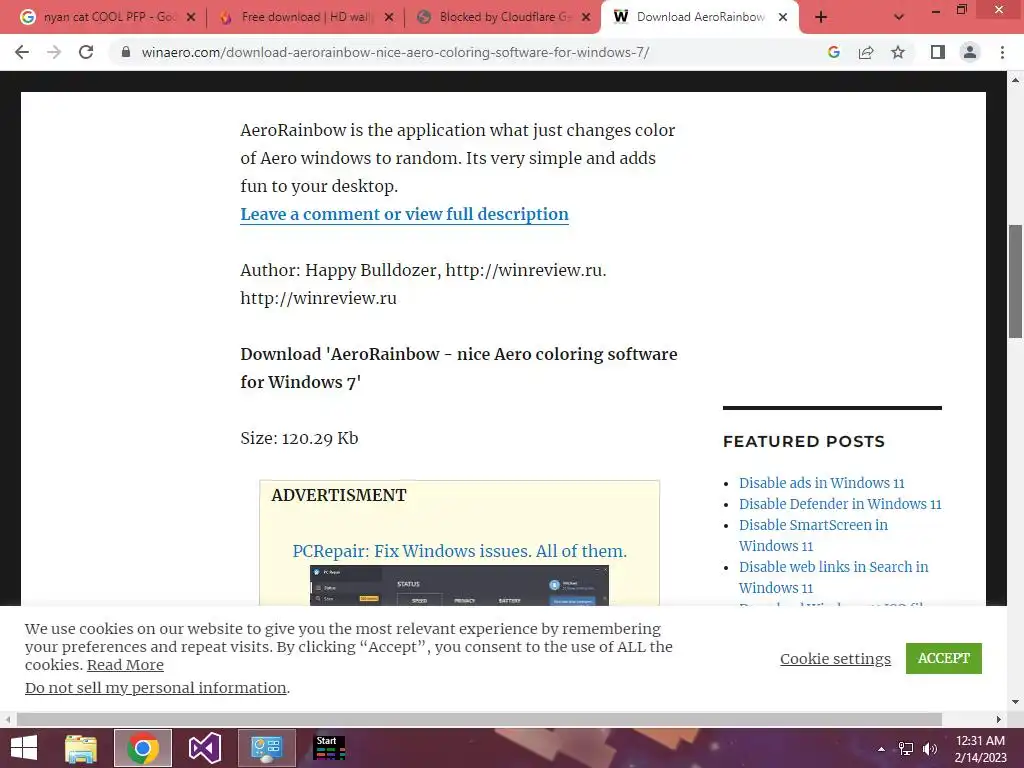Open Cookie settings
Viewport: 1024px width, 768px height.
[835, 658]
